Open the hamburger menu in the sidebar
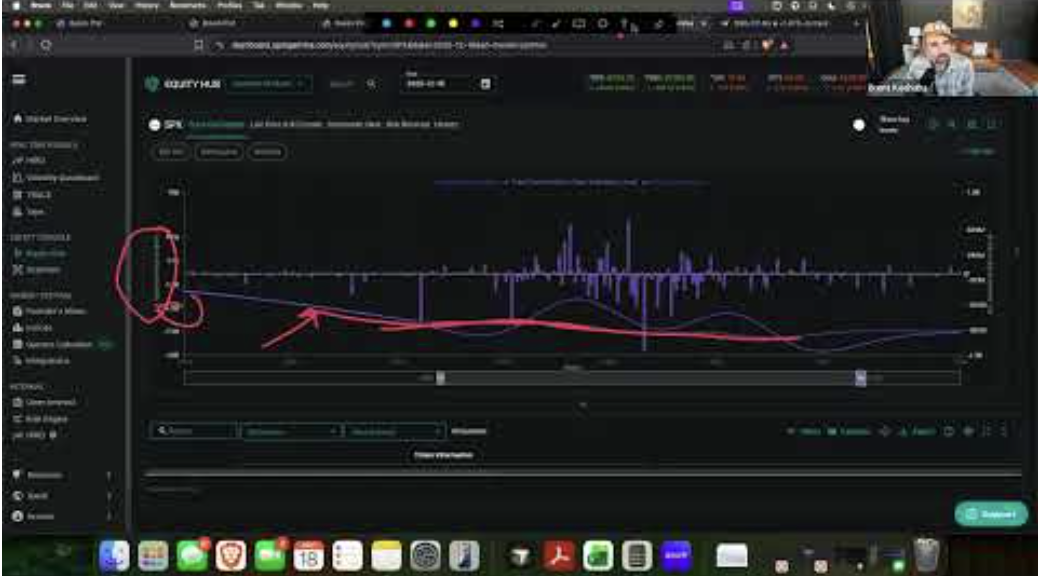The height and width of the screenshot is (576, 1038). click(19, 80)
